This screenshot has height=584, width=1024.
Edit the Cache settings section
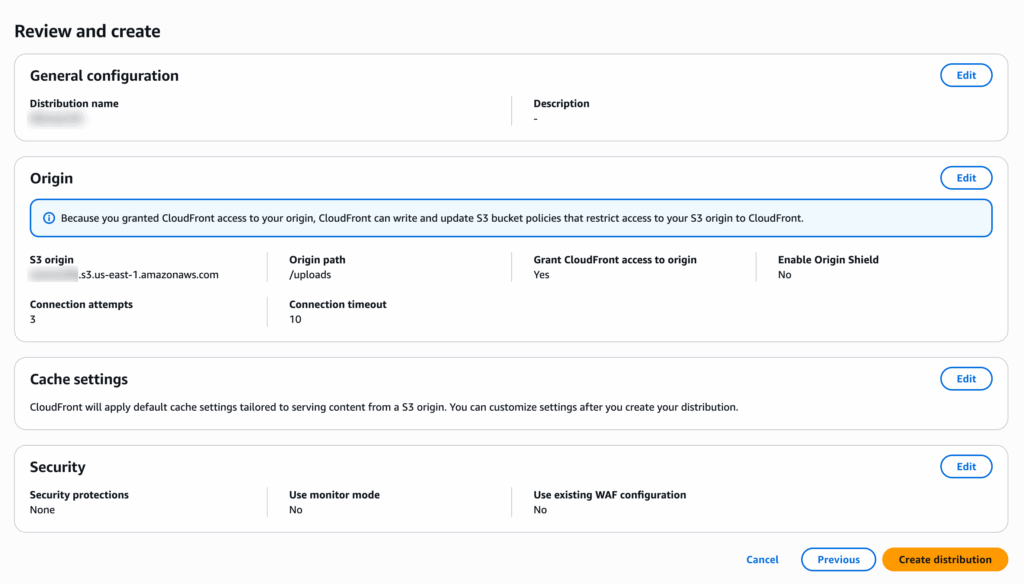[966, 379]
